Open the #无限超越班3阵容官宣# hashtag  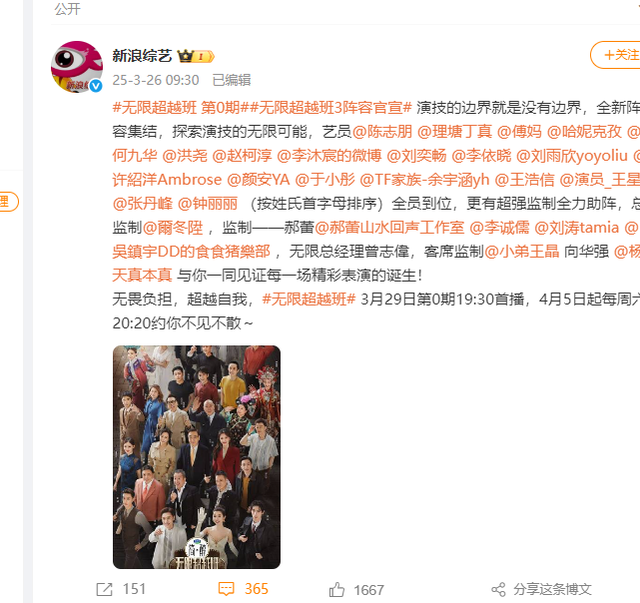coord(327,108)
